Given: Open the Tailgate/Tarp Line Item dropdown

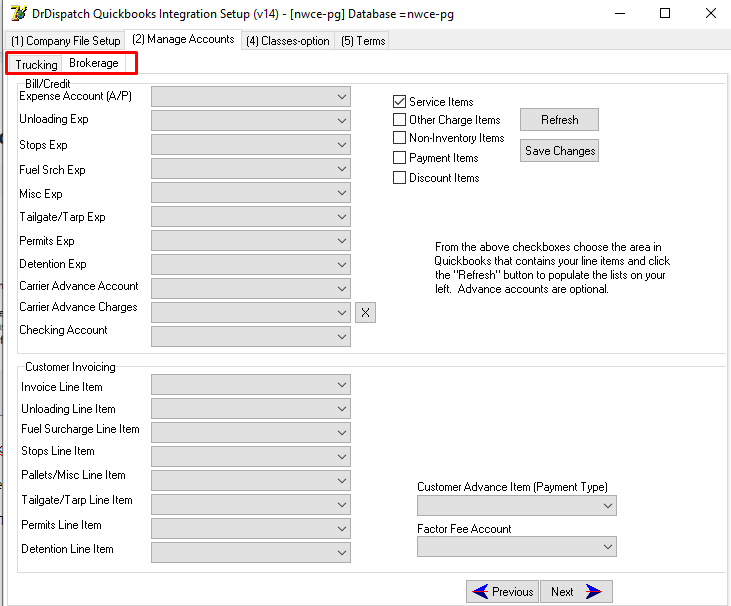Looking at the screenshot, I should [251, 505].
